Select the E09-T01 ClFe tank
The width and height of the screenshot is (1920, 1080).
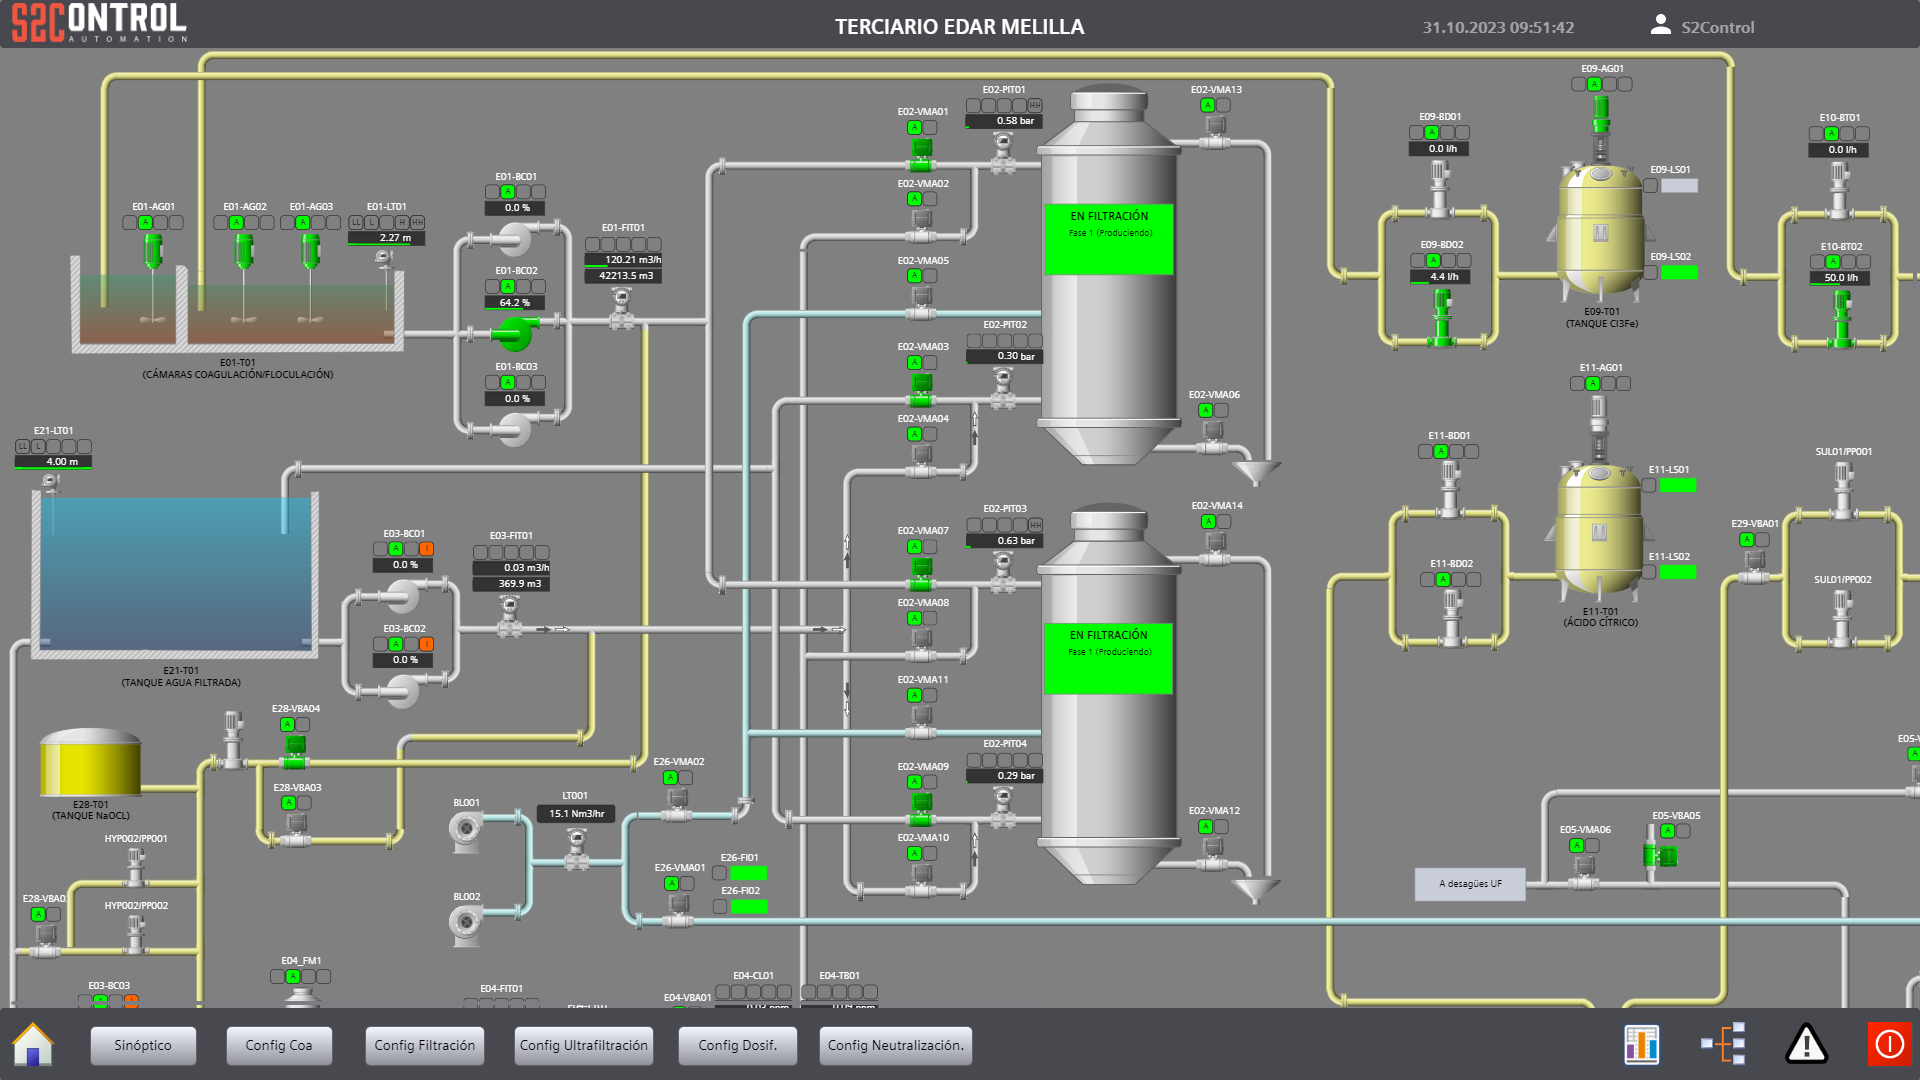click(x=1600, y=230)
